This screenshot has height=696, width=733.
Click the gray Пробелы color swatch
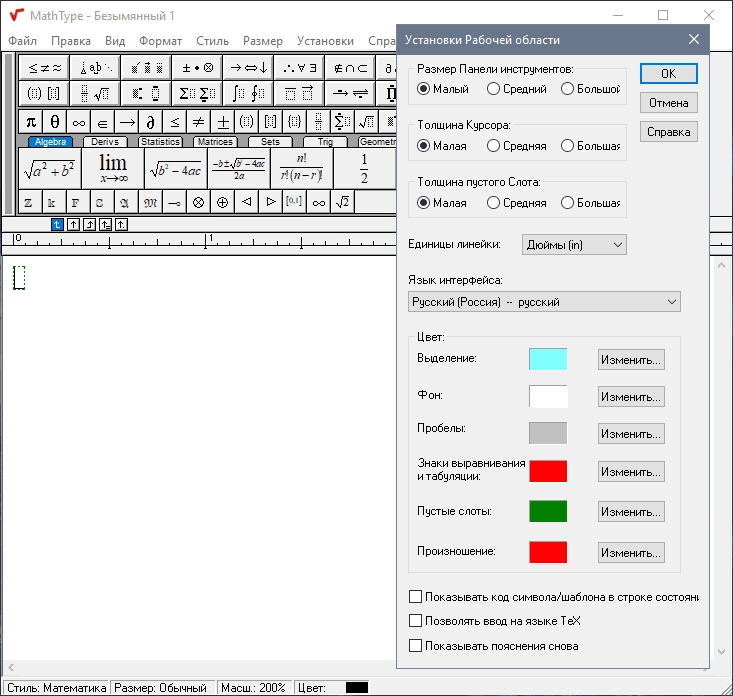[548, 433]
